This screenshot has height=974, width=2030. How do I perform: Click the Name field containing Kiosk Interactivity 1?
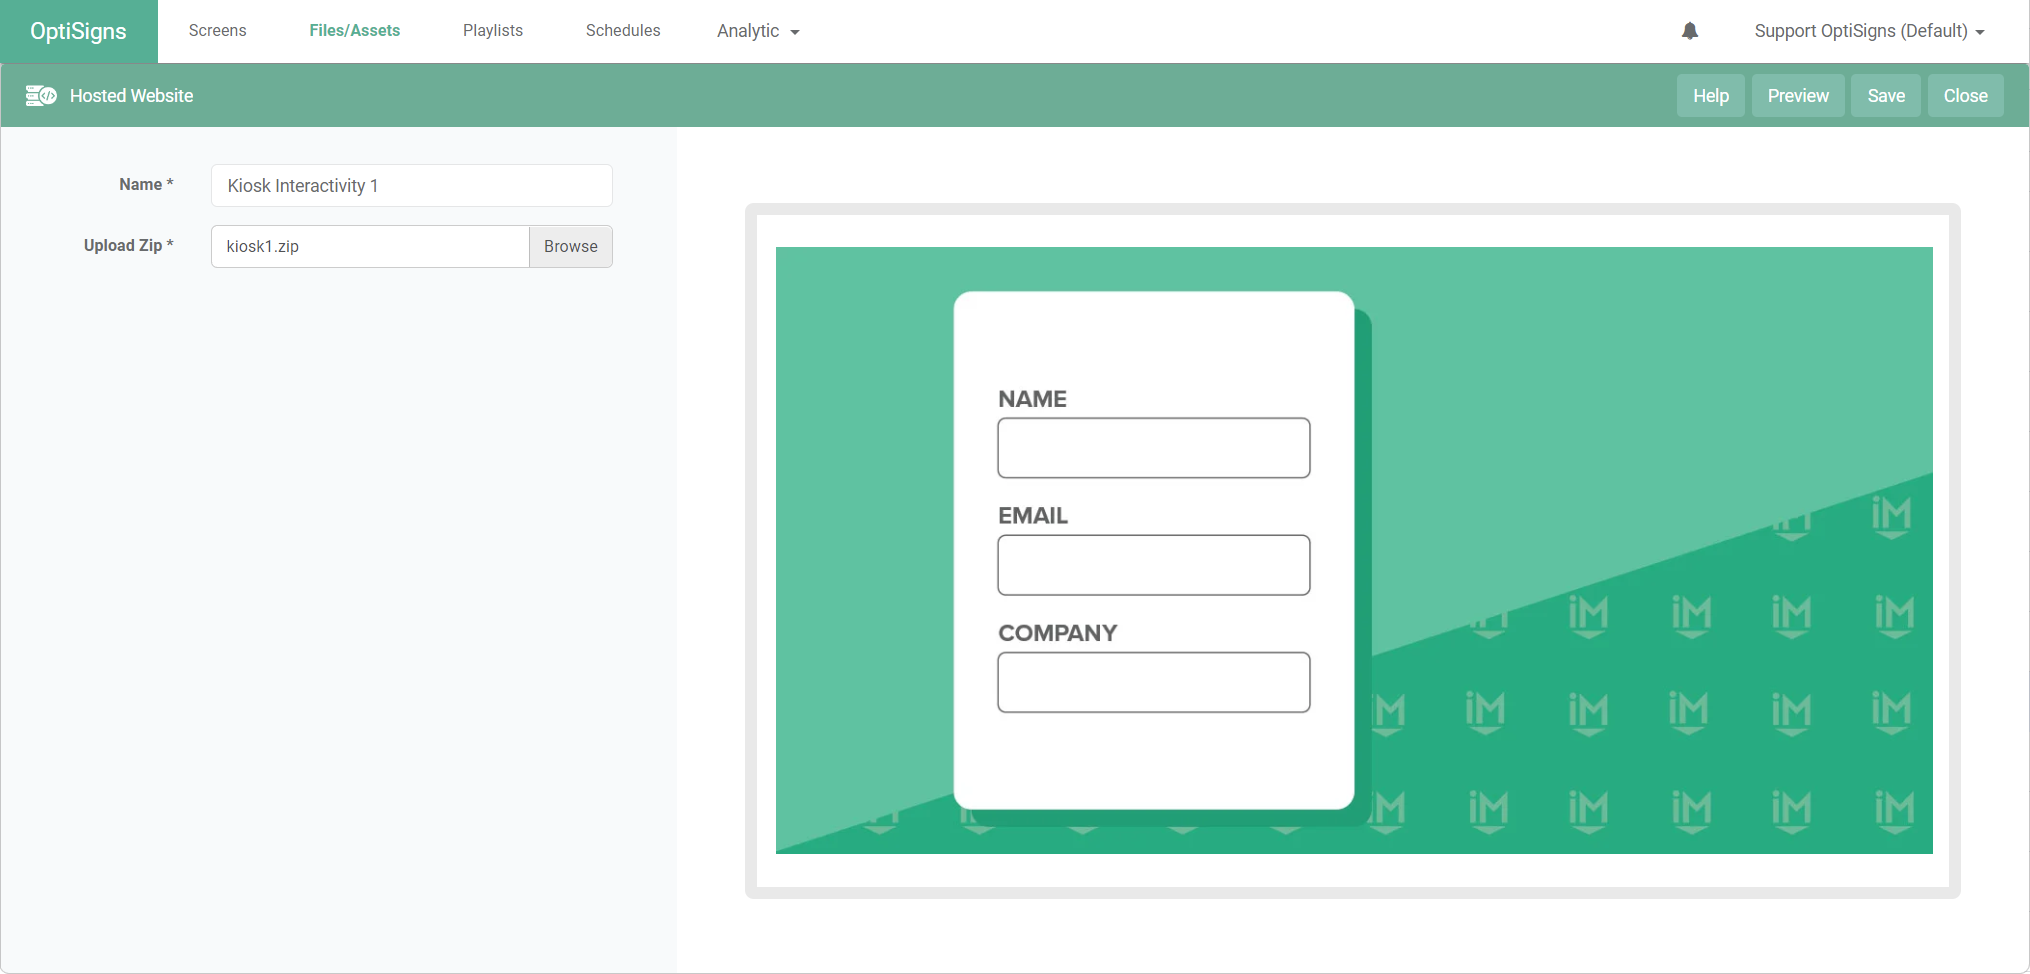click(411, 186)
